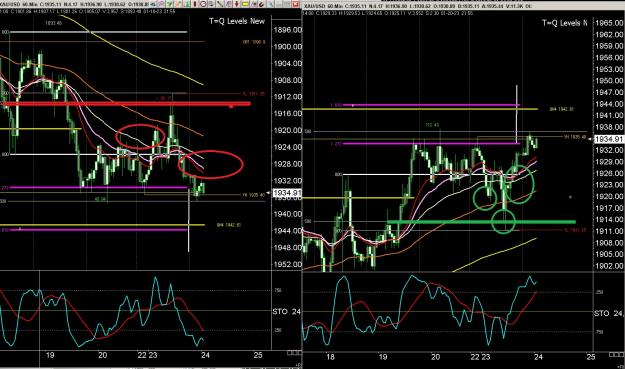Click 1896.00 on the left chart price axis
Viewport: 625px width, 369px height.
pos(287,30)
